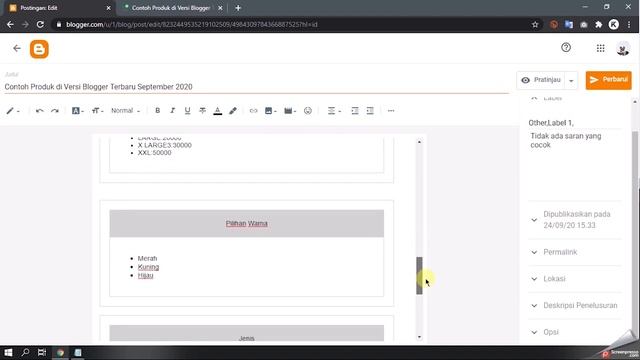Click the address bar URL
The width and height of the screenshot is (640, 360).
pos(192,24)
